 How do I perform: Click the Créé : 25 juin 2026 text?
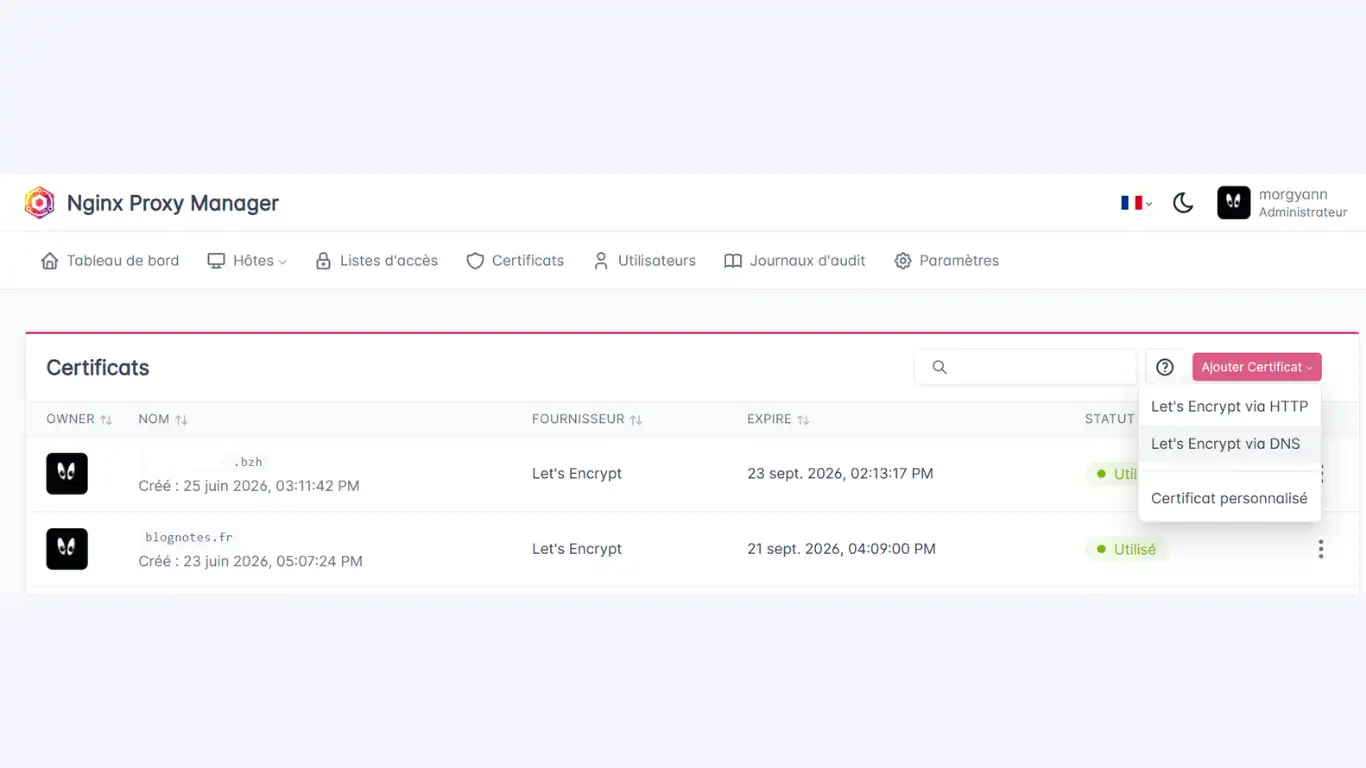point(249,486)
